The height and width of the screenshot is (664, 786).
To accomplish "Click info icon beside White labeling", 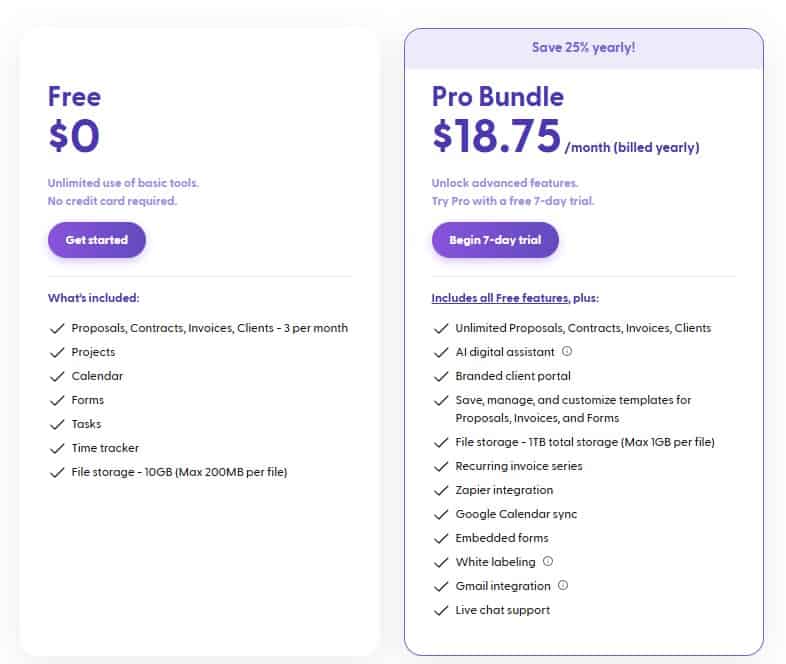I will pos(548,562).
